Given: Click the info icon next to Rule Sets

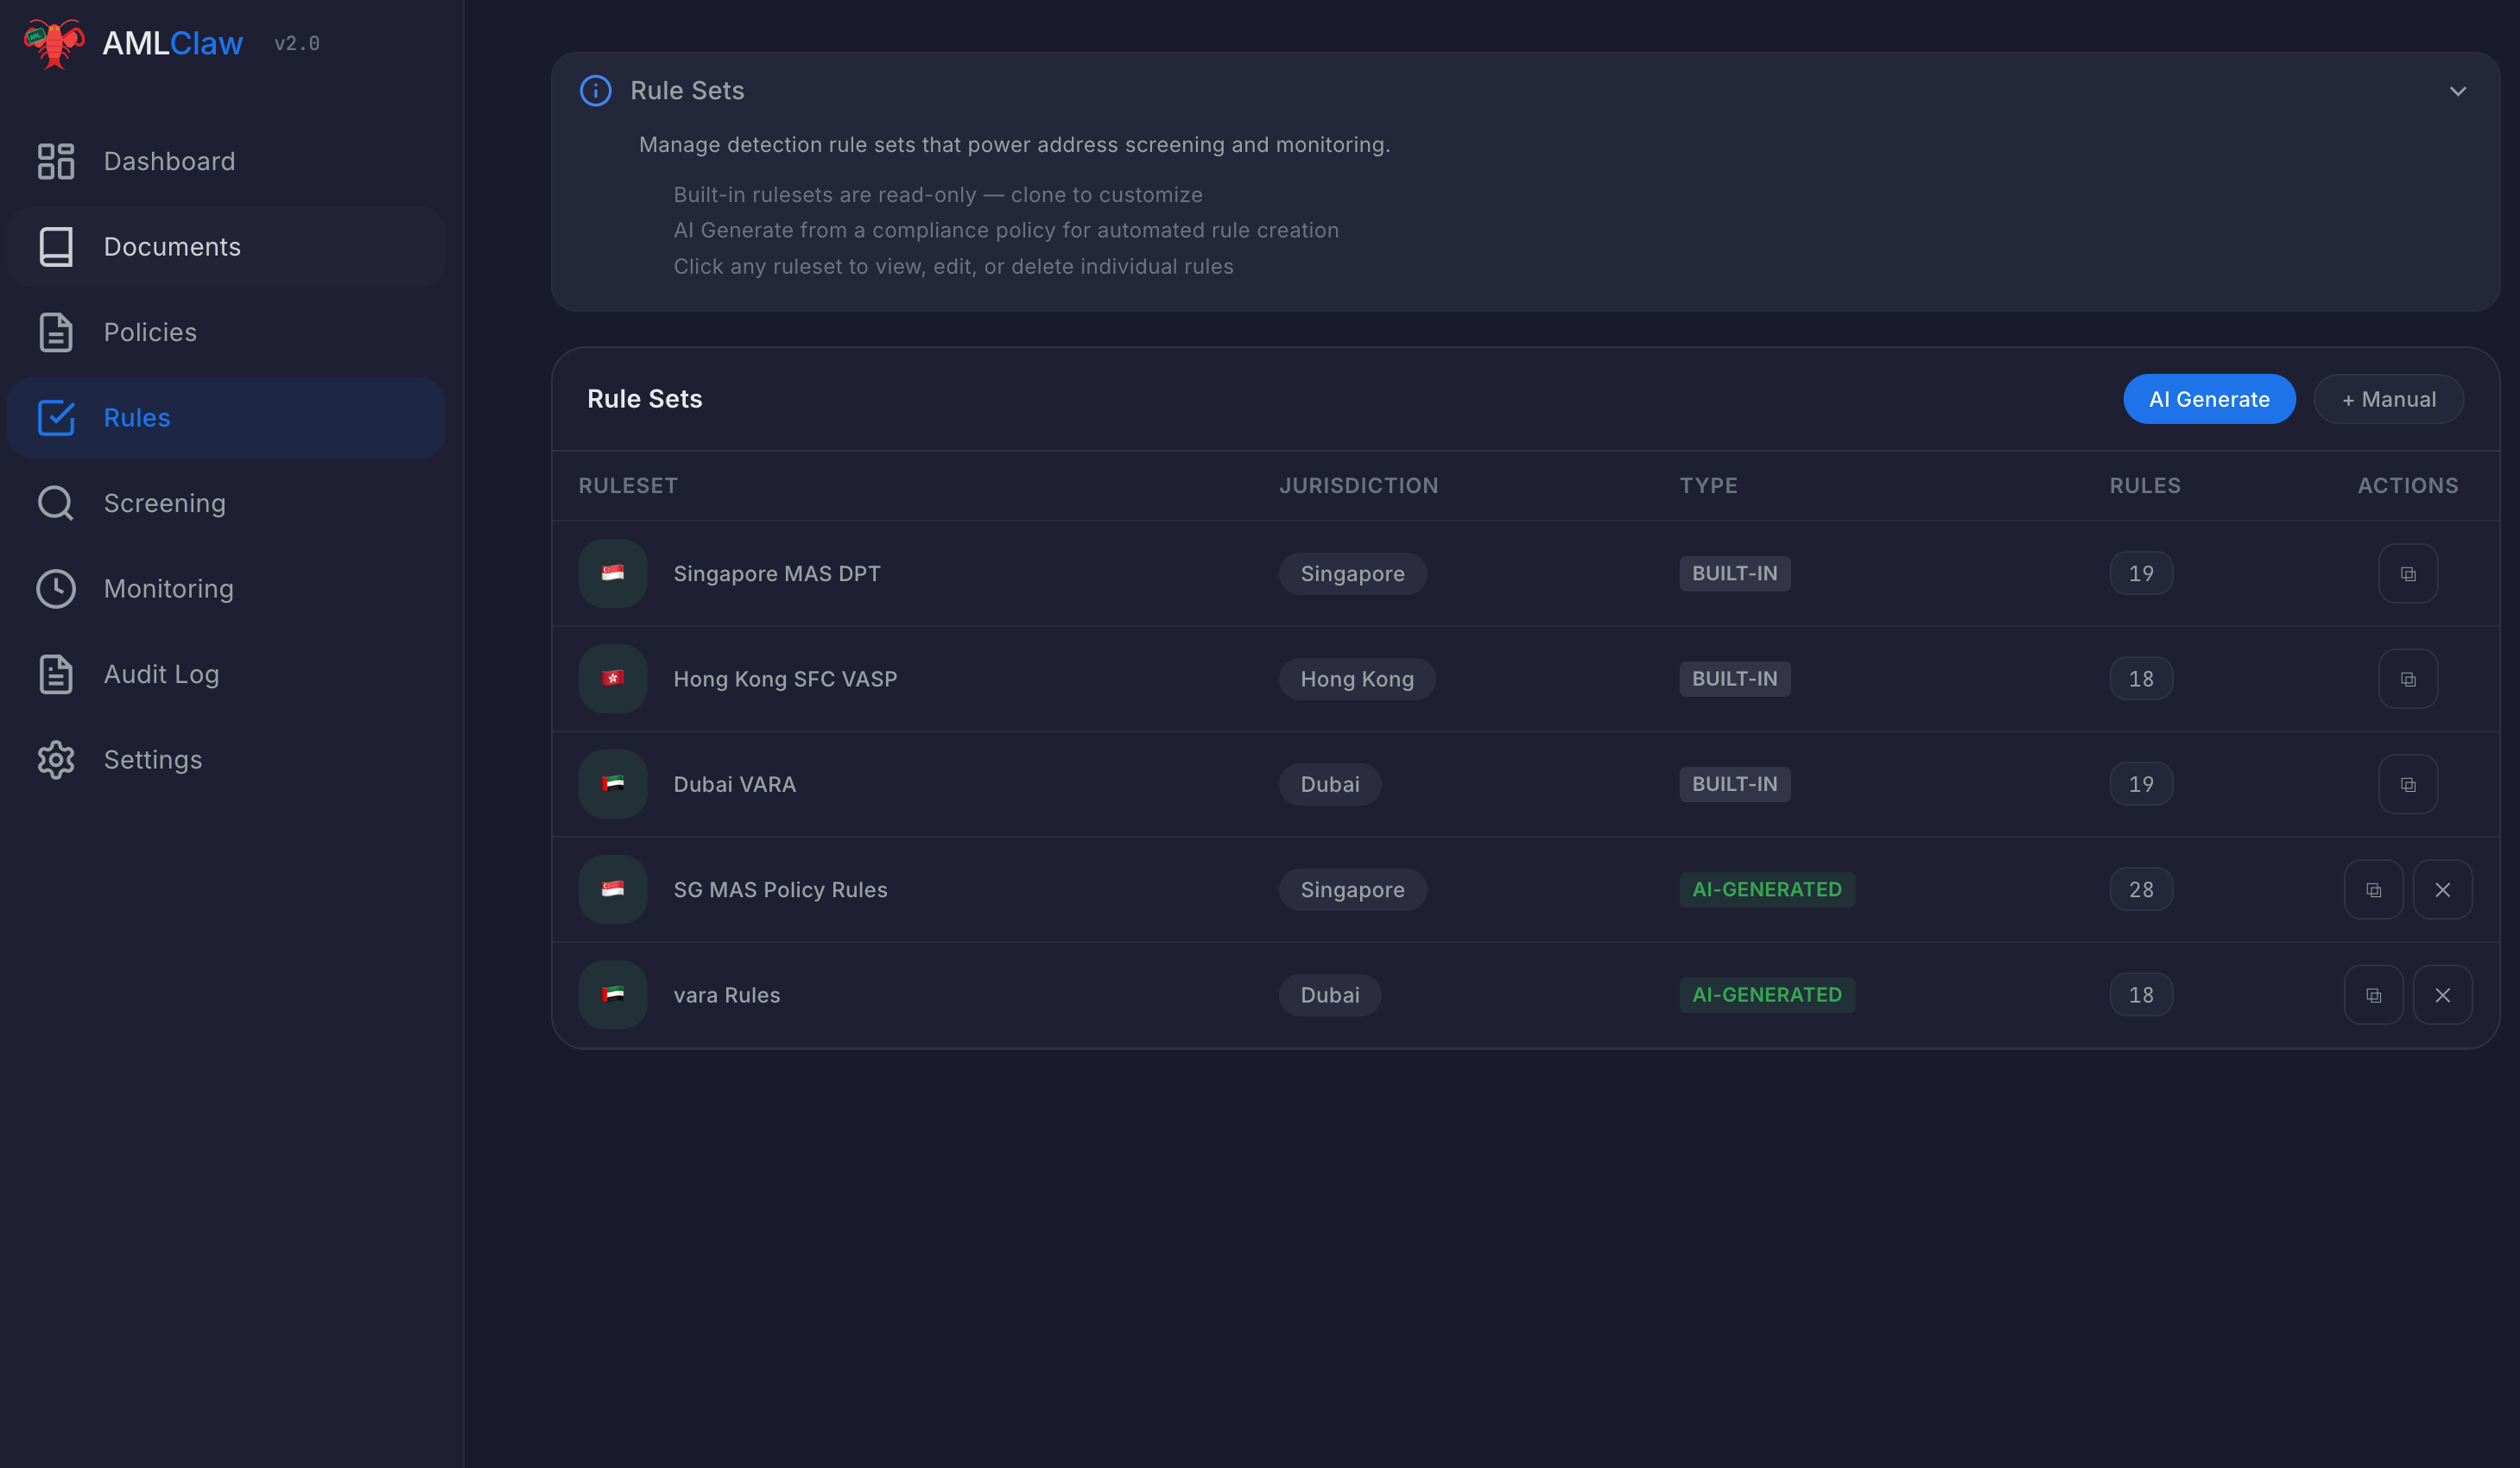Looking at the screenshot, I should (x=595, y=91).
